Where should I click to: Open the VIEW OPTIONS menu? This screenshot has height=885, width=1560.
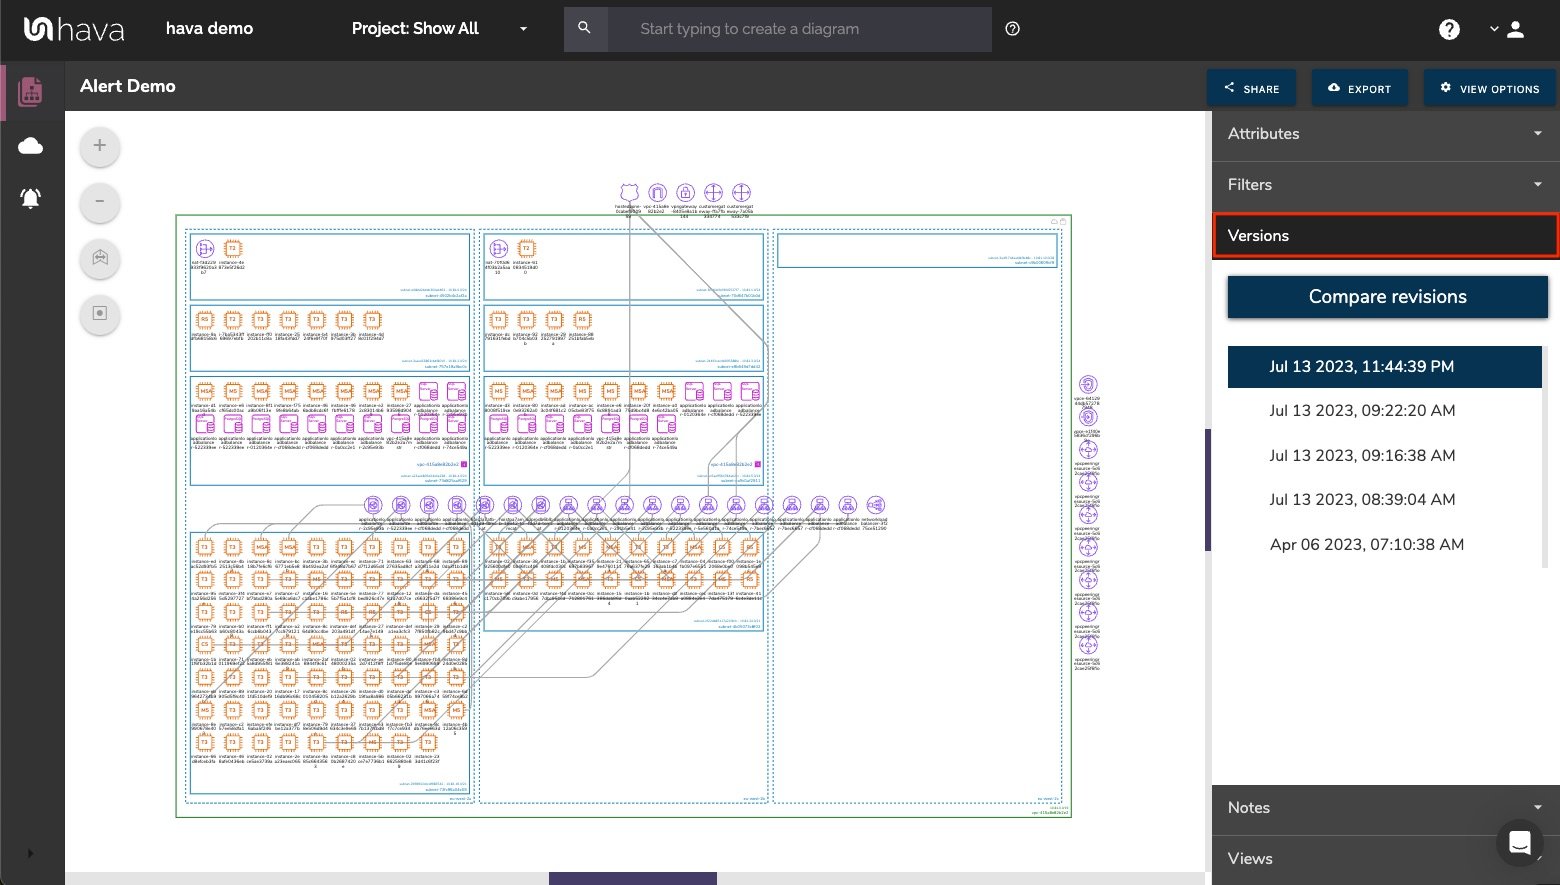click(1489, 87)
